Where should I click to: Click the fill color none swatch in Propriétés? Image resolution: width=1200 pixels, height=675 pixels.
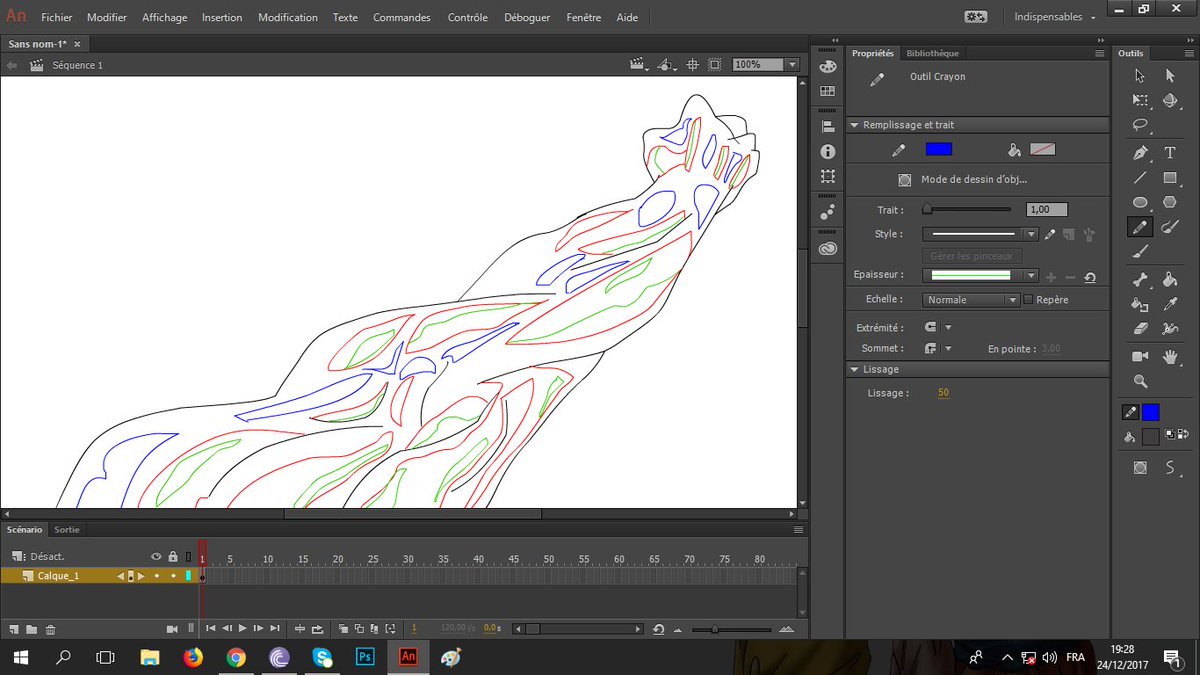(1043, 149)
